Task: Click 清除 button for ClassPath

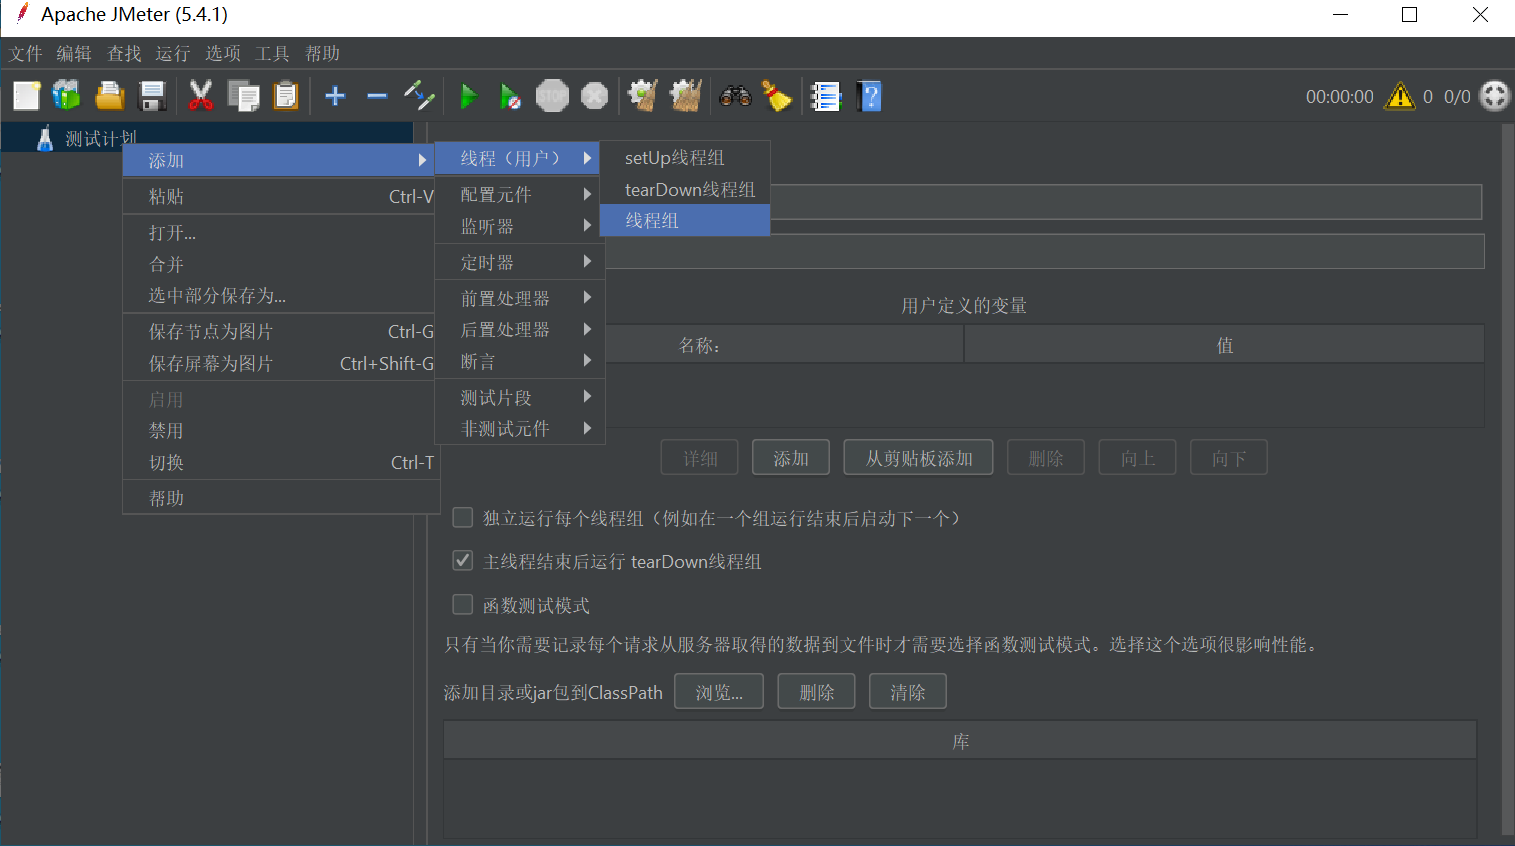Action: click(x=908, y=692)
